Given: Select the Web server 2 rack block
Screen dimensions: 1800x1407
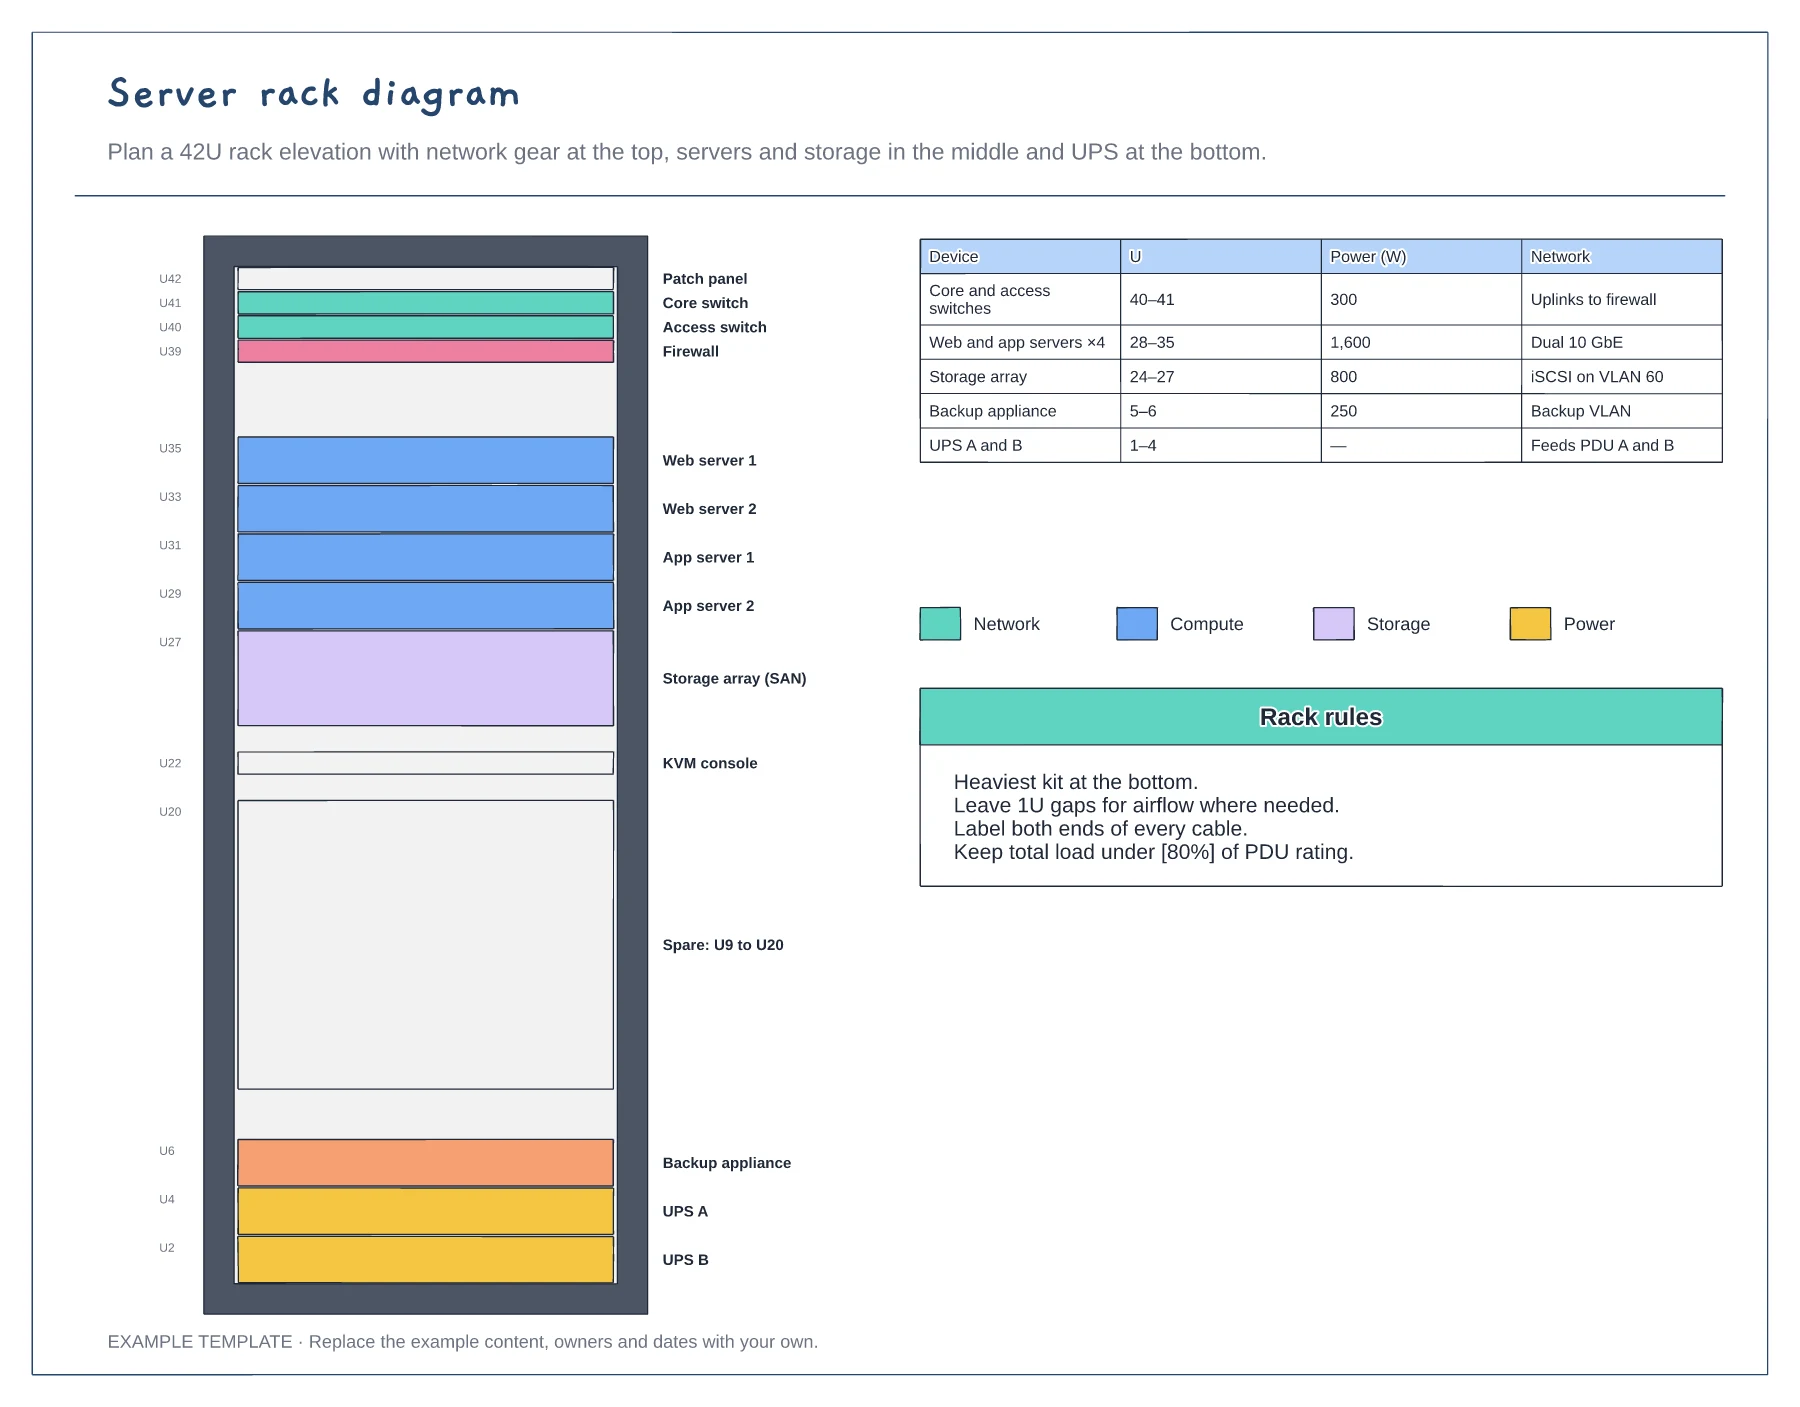Looking at the screenshot, I should [x=425, y=509].
